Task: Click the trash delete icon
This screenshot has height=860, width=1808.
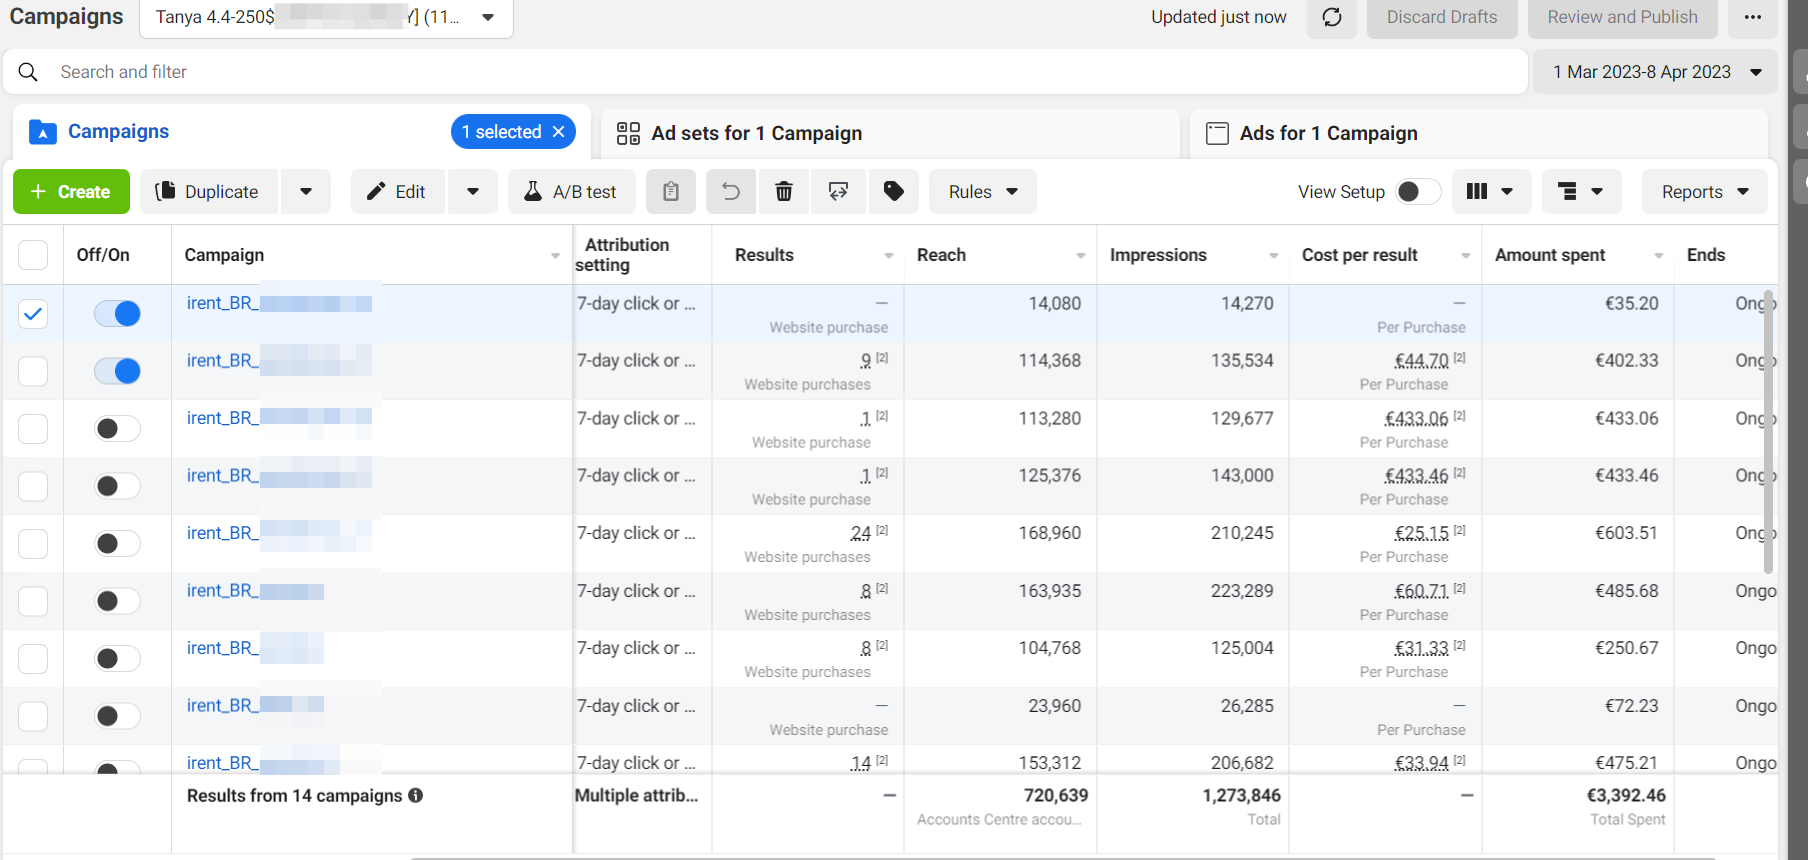Action: click(785, 191)
